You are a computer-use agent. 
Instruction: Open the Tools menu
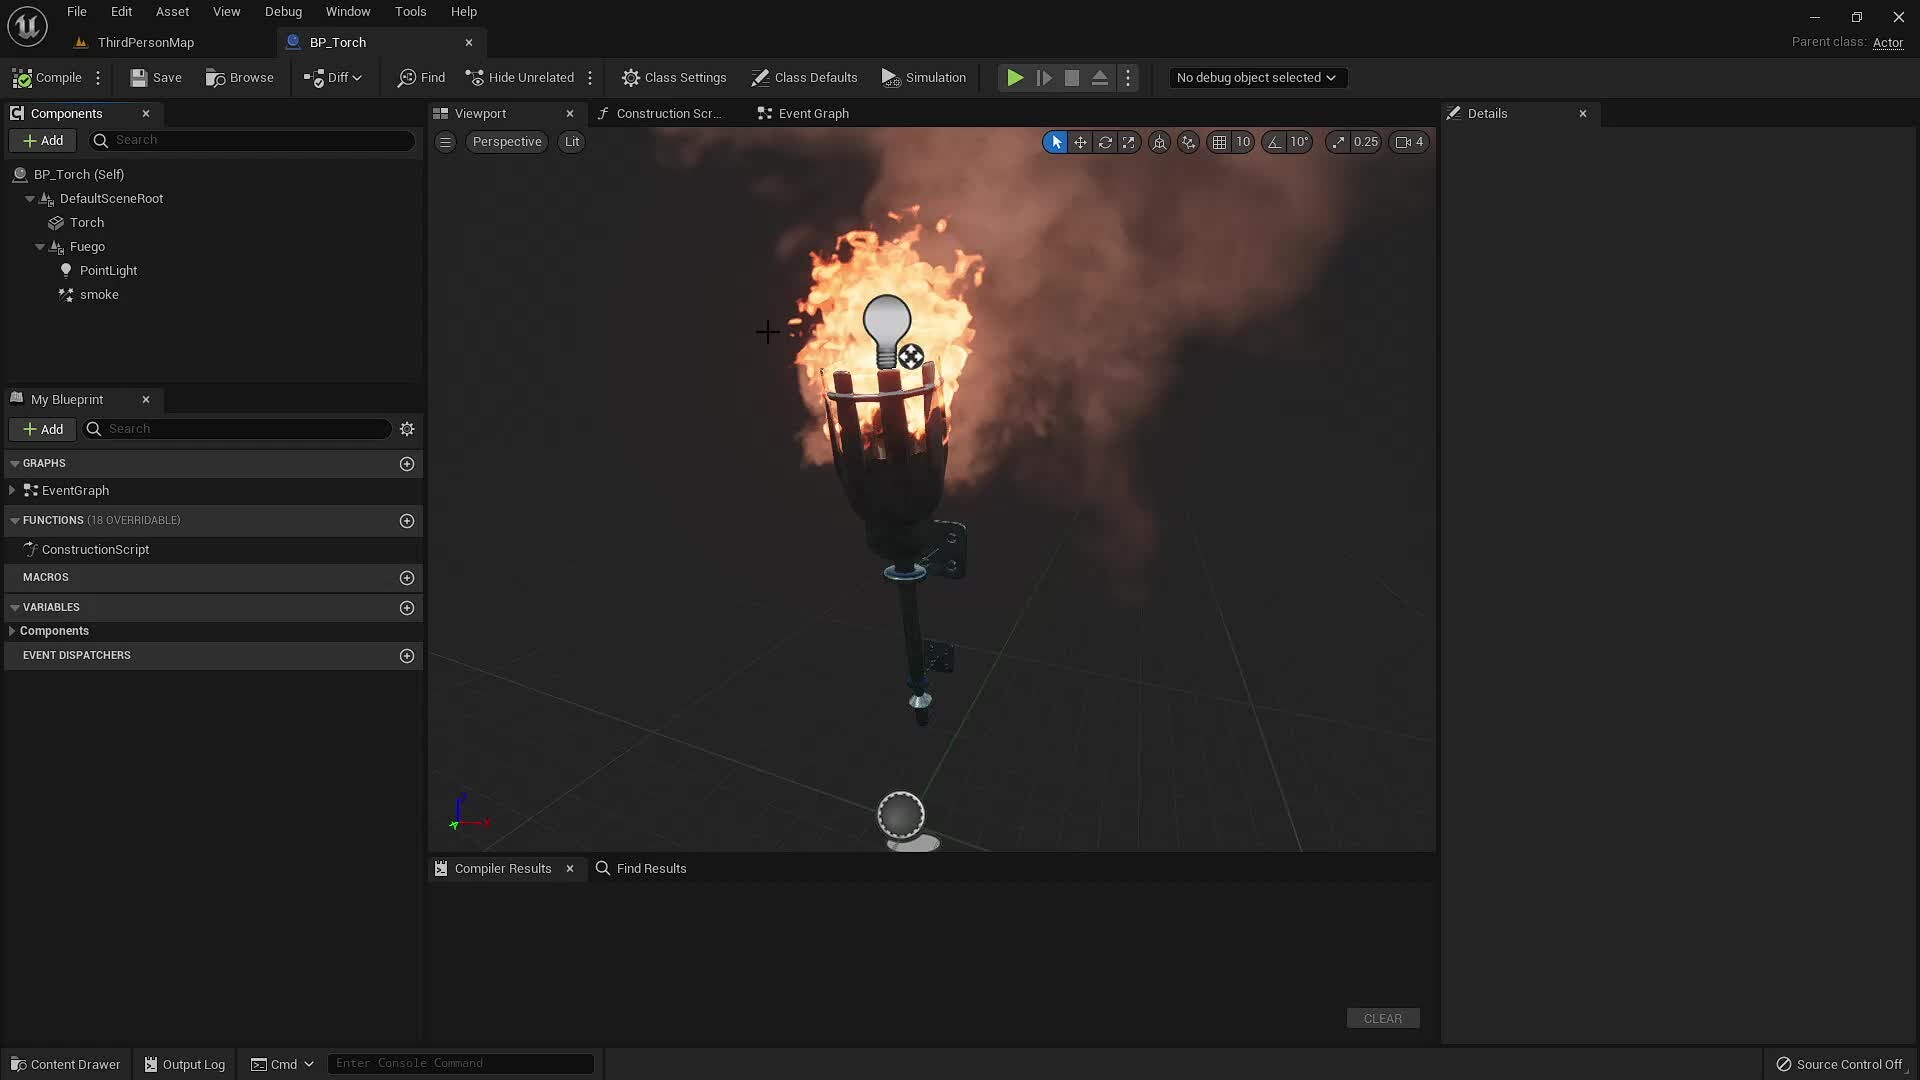click(x=409, y=11)
